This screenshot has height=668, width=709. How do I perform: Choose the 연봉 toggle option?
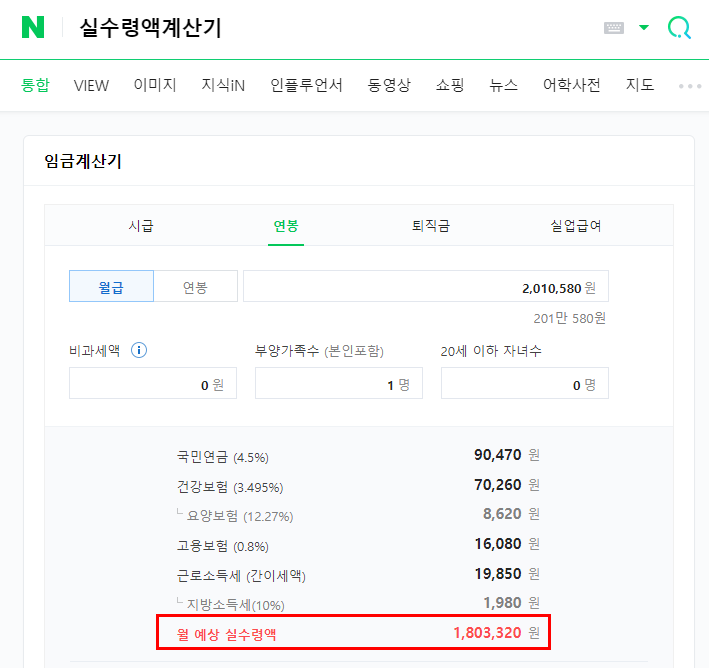pos(195,286)
